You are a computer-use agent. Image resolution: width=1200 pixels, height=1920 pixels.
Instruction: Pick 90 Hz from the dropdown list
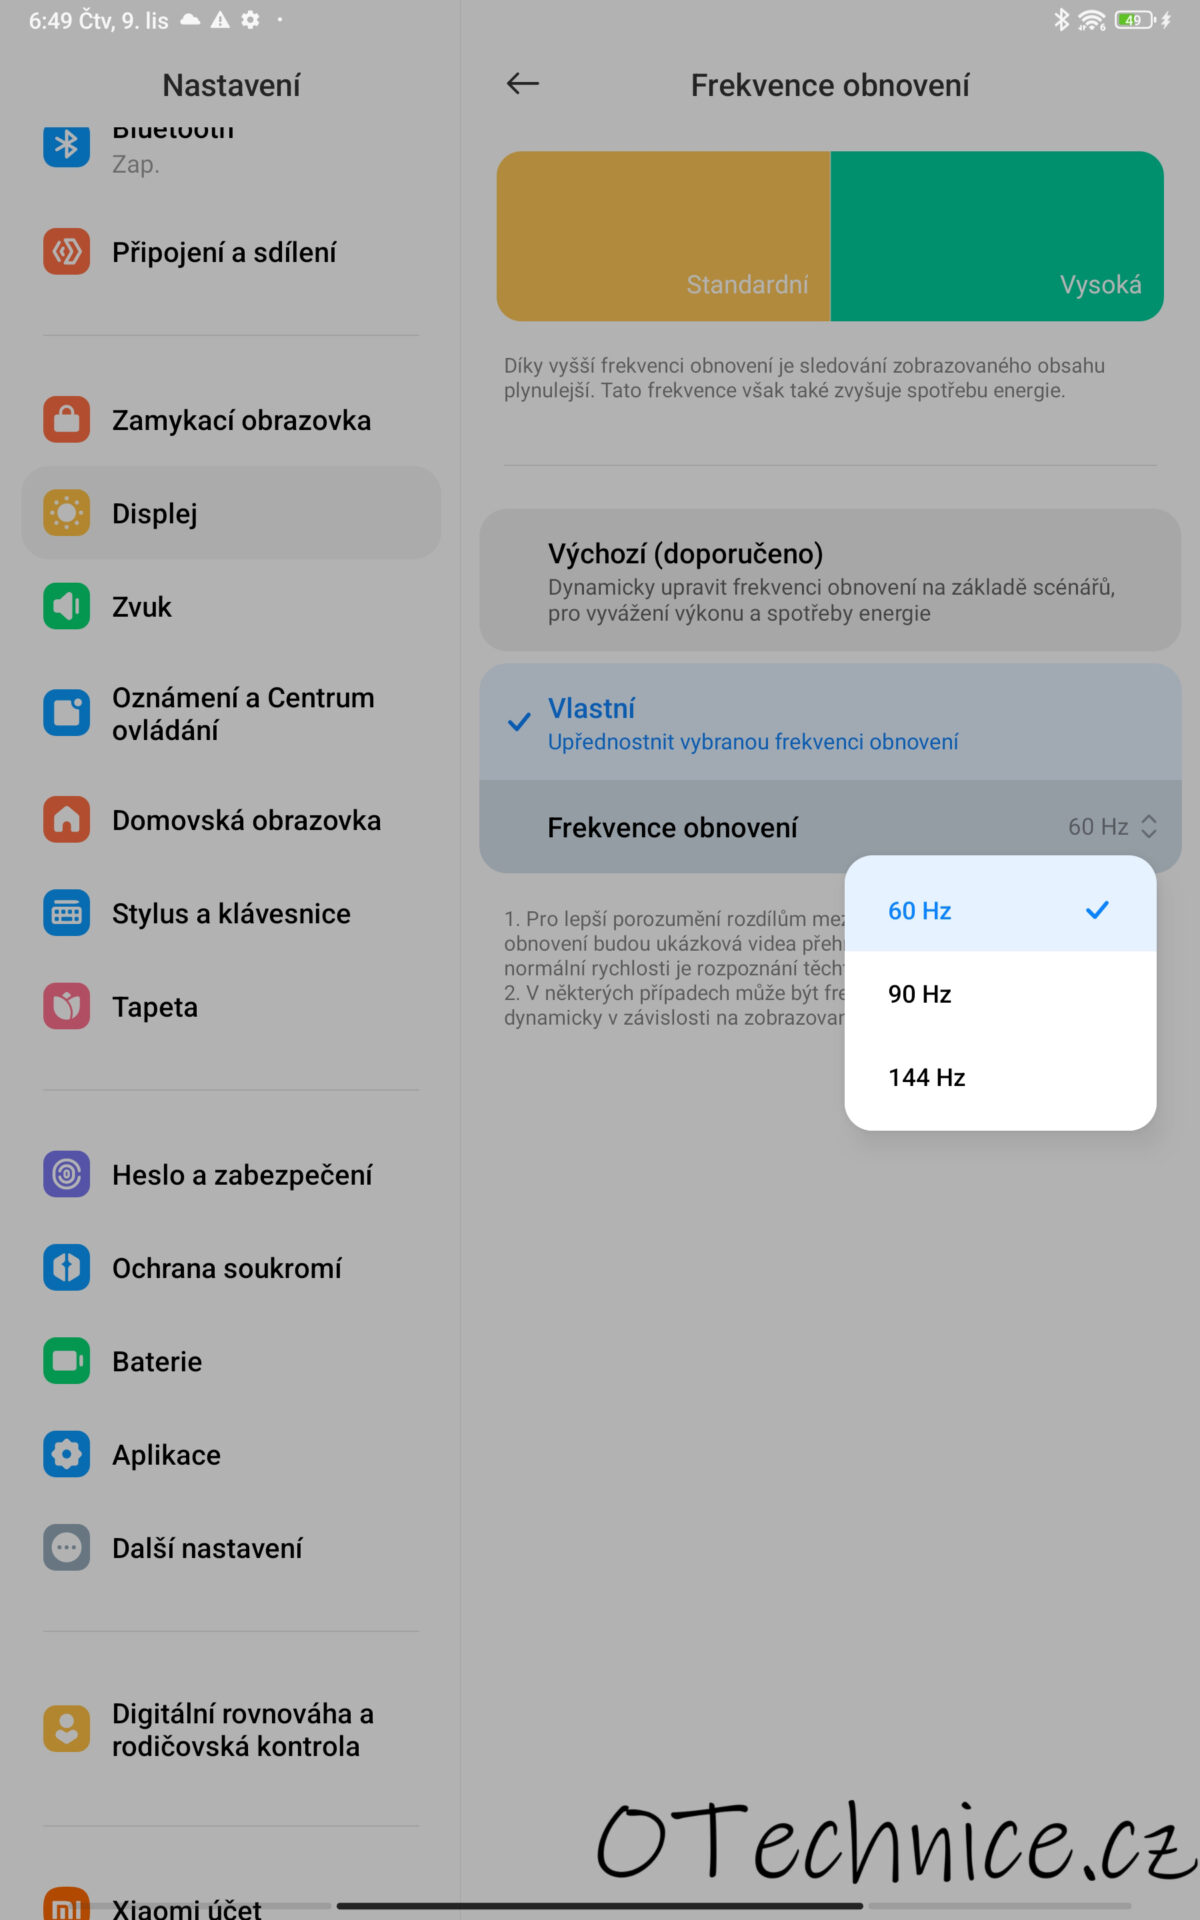pyautogui.click(x=1000, y=994)
